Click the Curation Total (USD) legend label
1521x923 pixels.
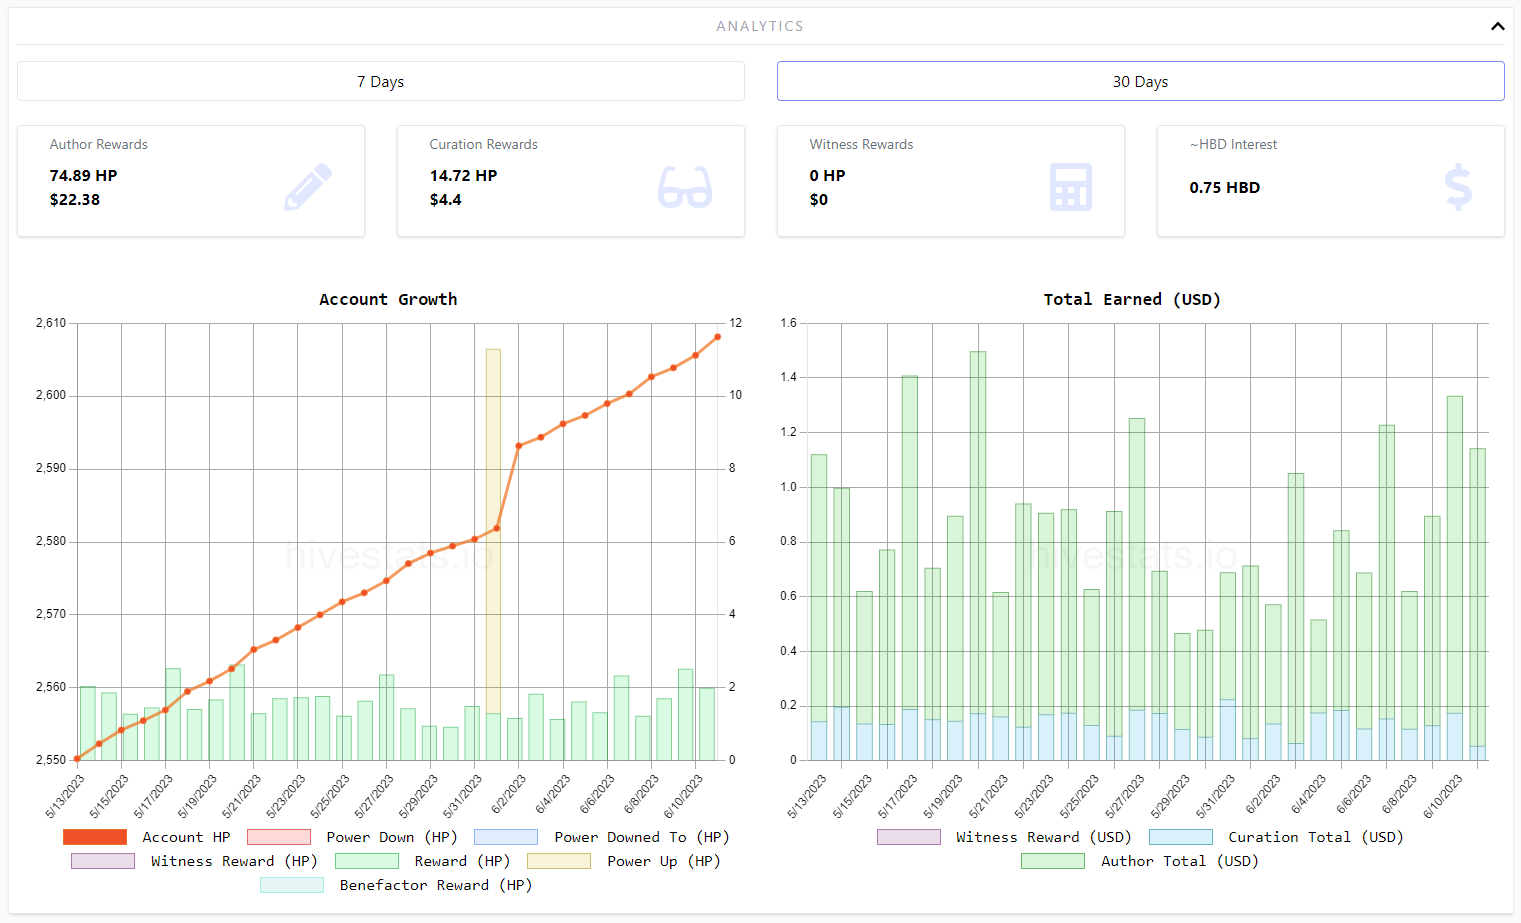point(1316,837)
